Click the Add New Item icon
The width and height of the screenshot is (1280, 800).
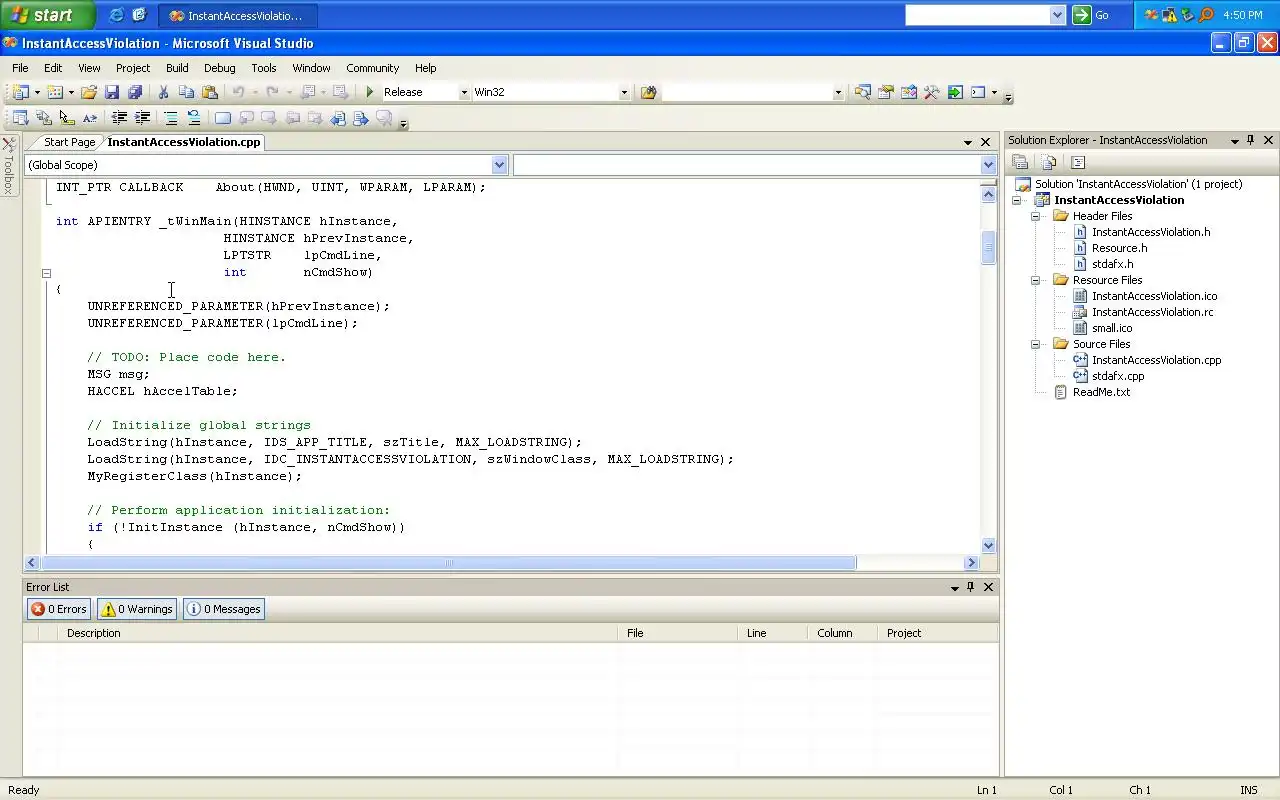pos(54,92)
